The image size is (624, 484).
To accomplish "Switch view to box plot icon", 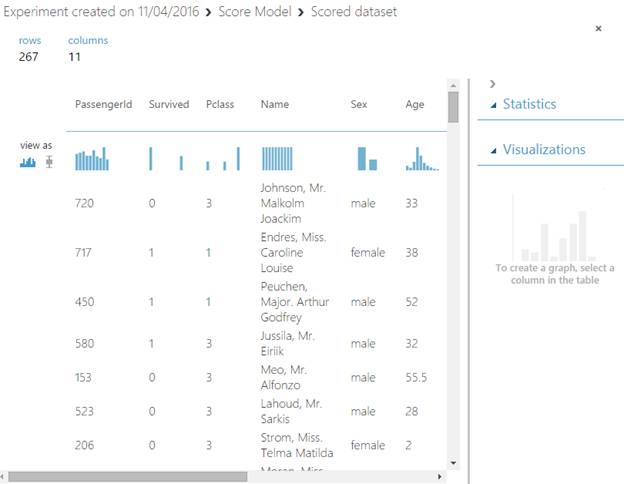I will click(49, 162).
